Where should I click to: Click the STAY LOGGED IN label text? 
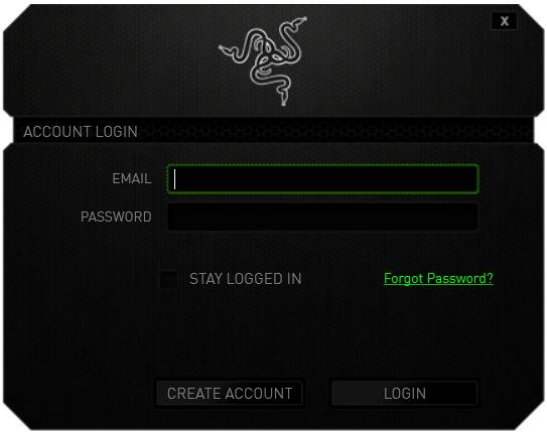[246, 279]
